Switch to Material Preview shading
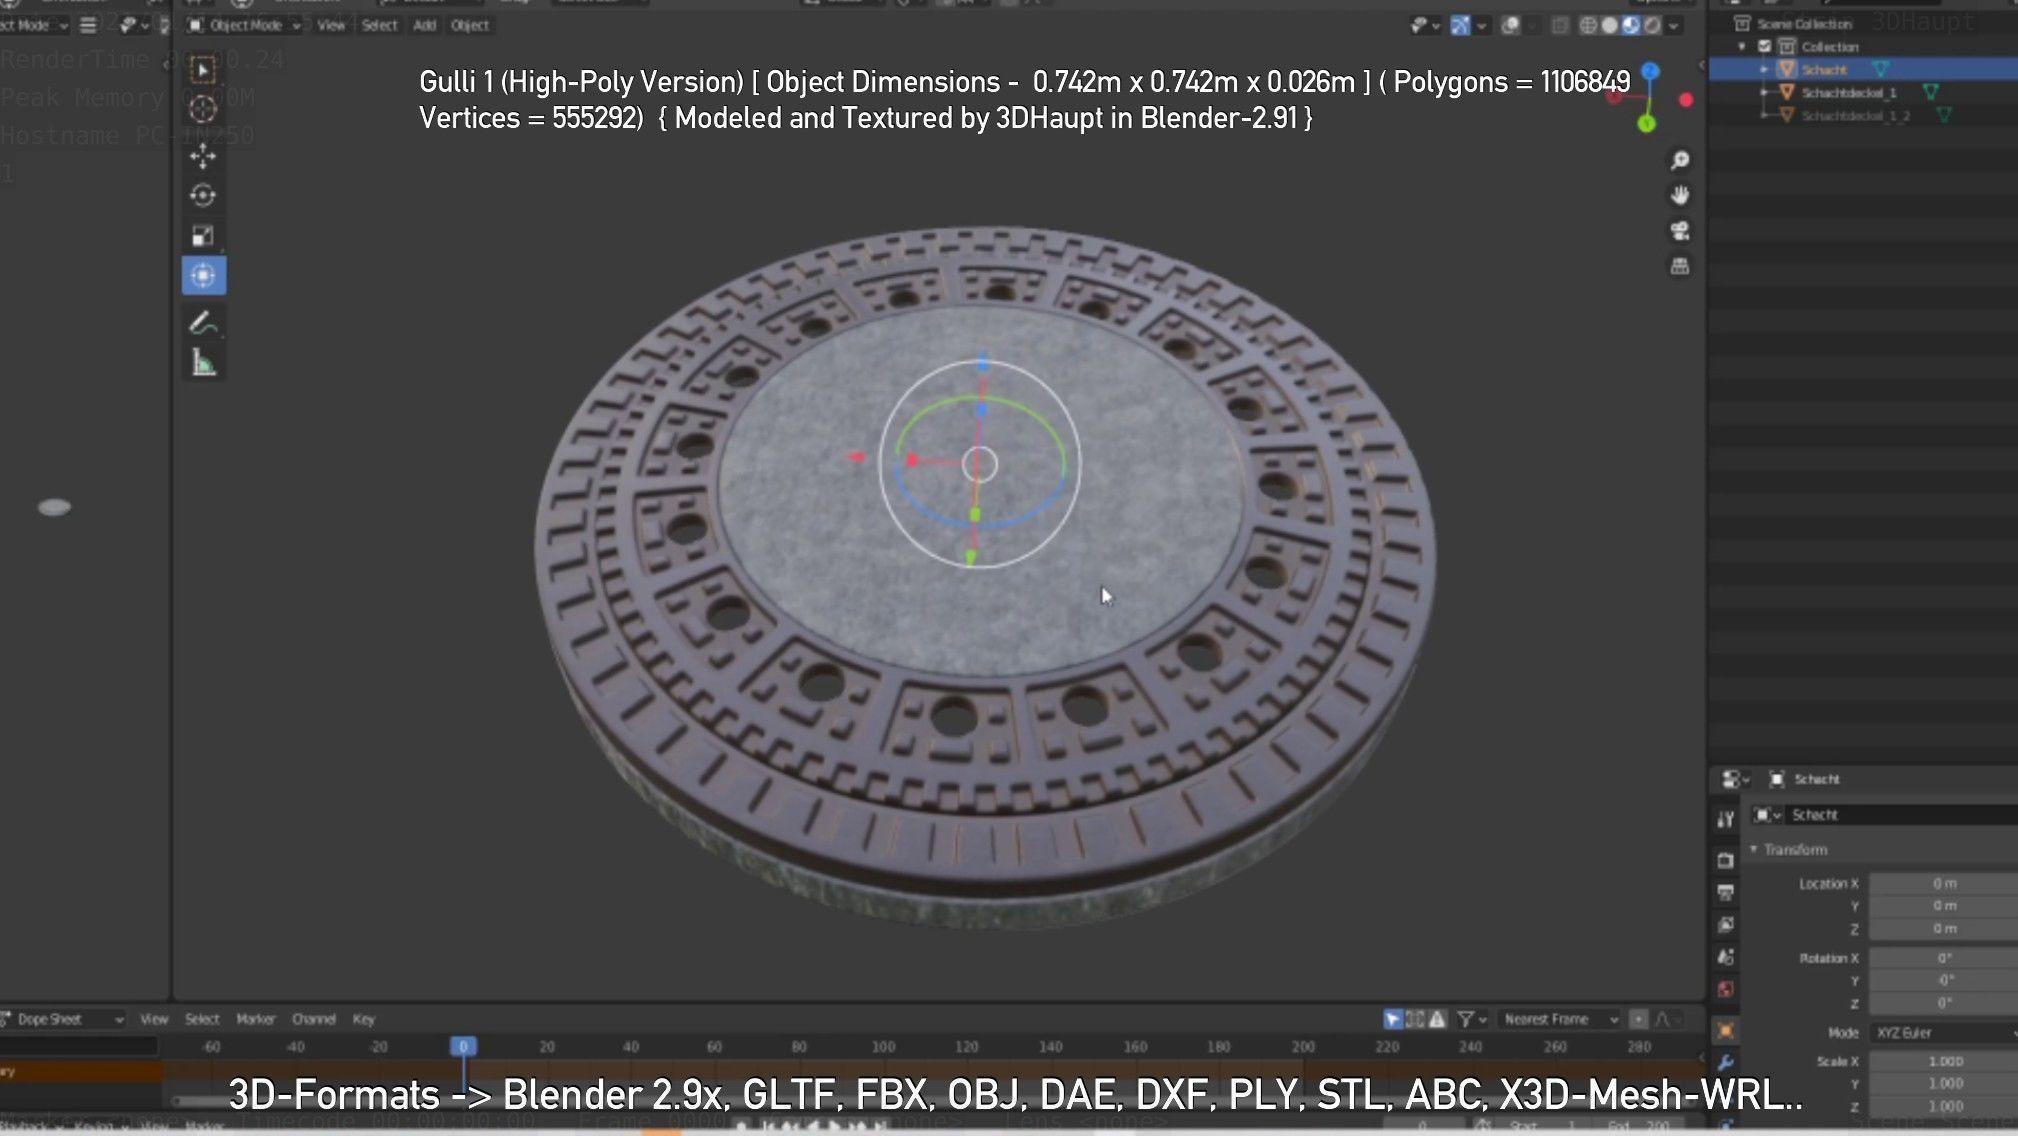2018x1136 pixels. (x=1631, y=25)
